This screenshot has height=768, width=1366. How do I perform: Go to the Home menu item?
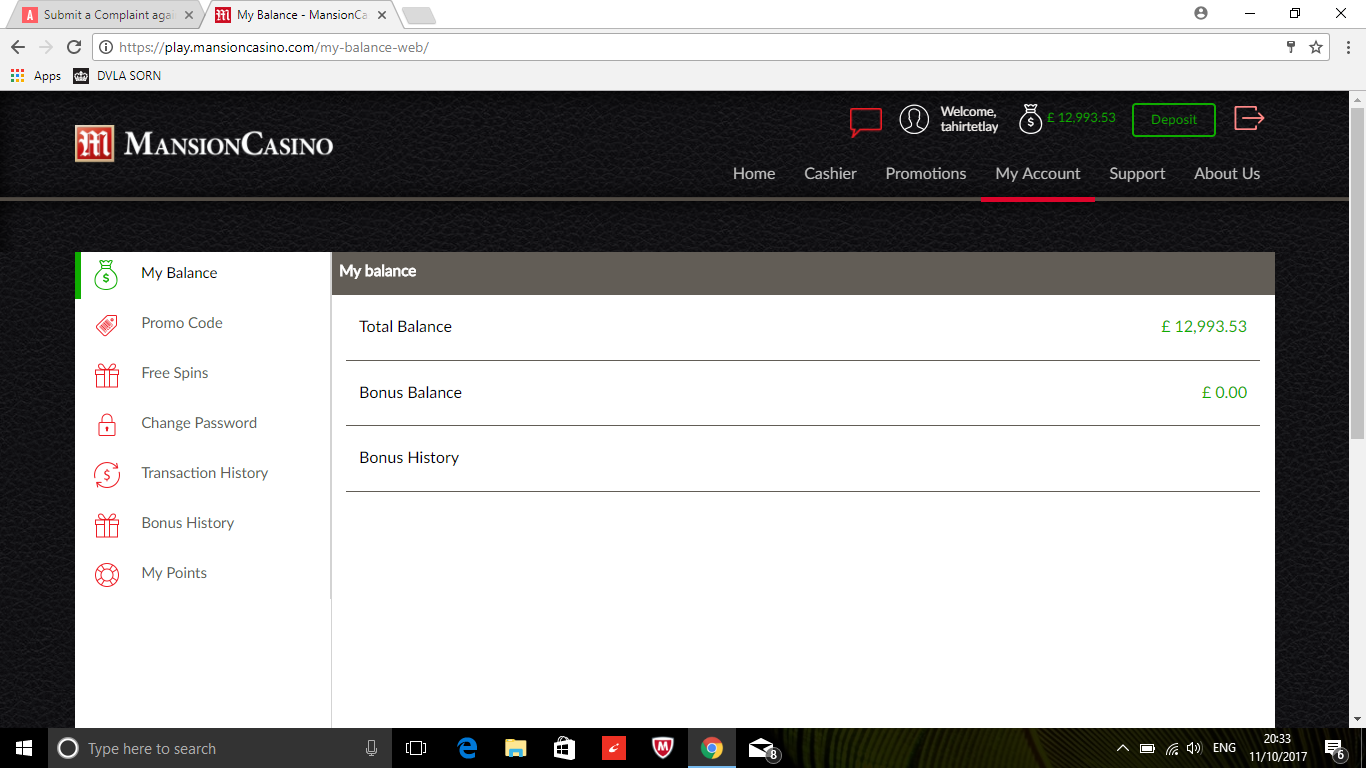click(754, 173)
